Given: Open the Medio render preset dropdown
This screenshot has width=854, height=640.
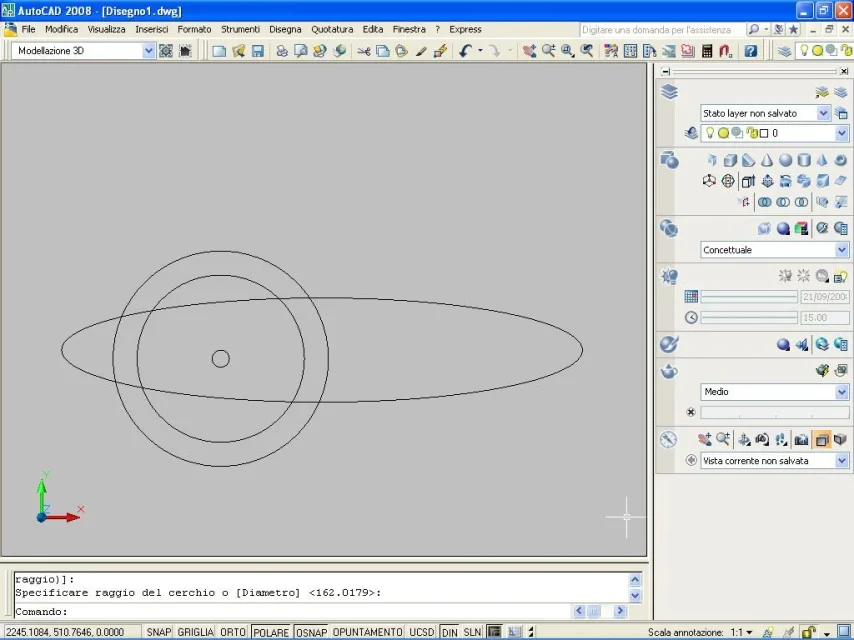Looking at the screenshot, I should click(841, 392).
